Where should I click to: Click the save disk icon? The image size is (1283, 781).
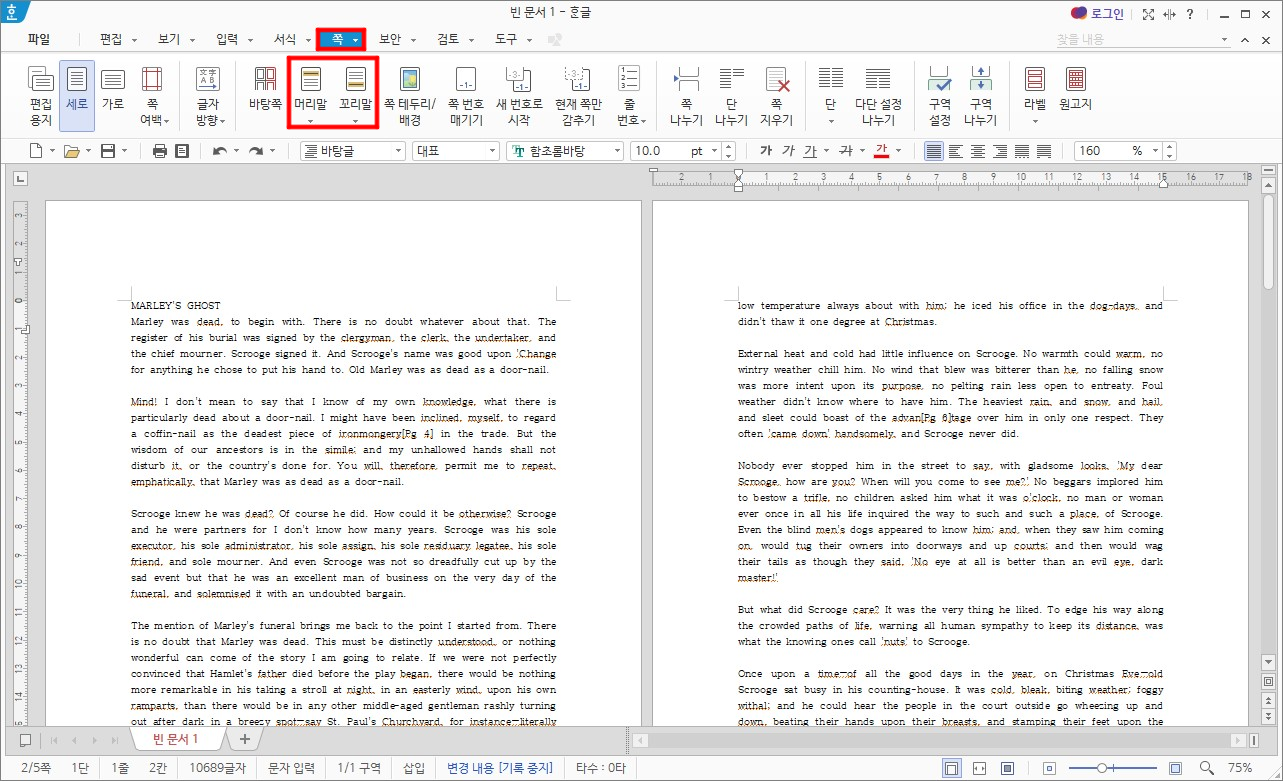pyautogui.click(x=108, y=151)
